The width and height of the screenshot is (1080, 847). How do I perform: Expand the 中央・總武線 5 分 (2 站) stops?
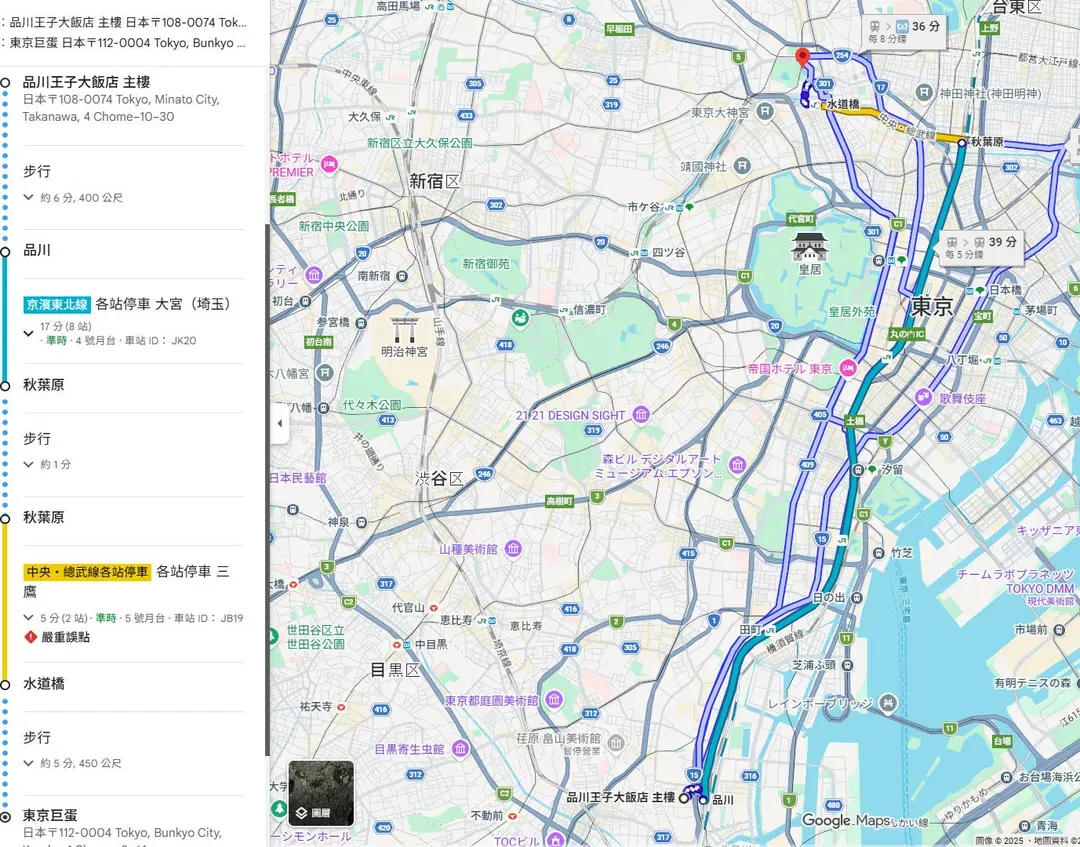(x=29, y=618)
